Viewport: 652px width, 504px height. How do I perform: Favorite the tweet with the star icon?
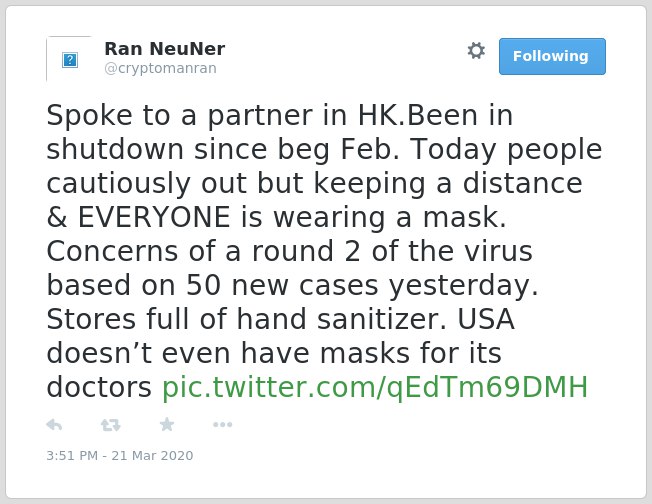[167, 424]
